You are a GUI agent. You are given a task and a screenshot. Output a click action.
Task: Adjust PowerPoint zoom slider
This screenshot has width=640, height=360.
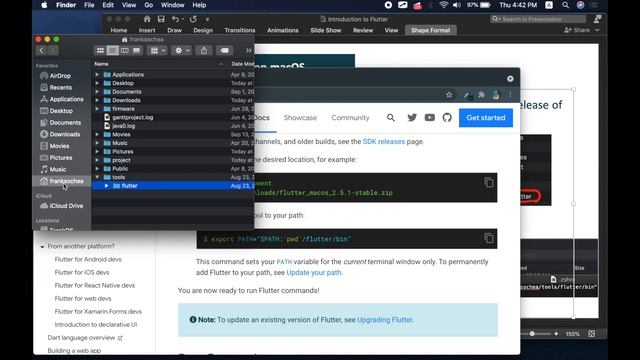532,334
